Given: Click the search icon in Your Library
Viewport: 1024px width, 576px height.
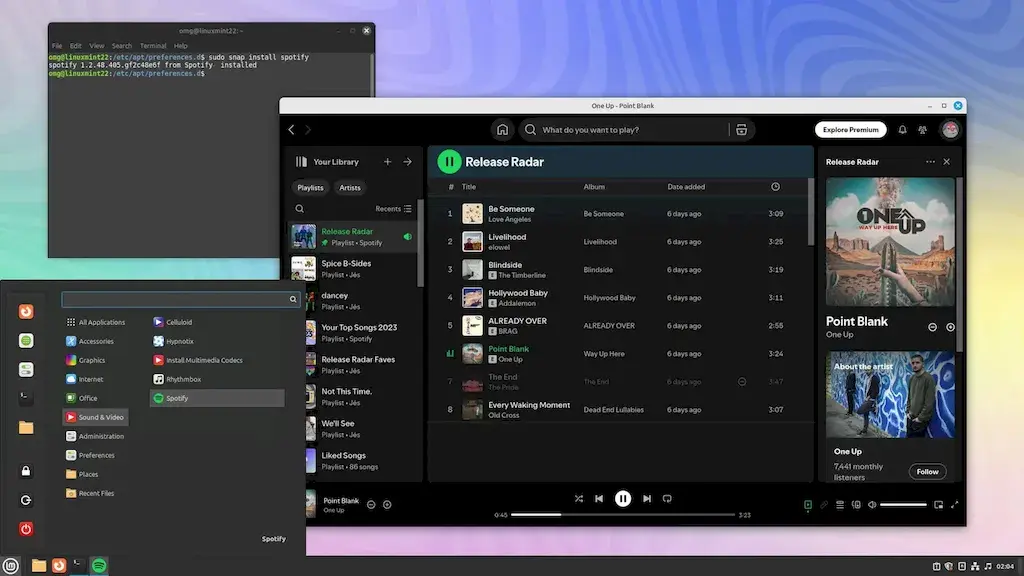Looking at the screenshot, I should pos(301,208).
